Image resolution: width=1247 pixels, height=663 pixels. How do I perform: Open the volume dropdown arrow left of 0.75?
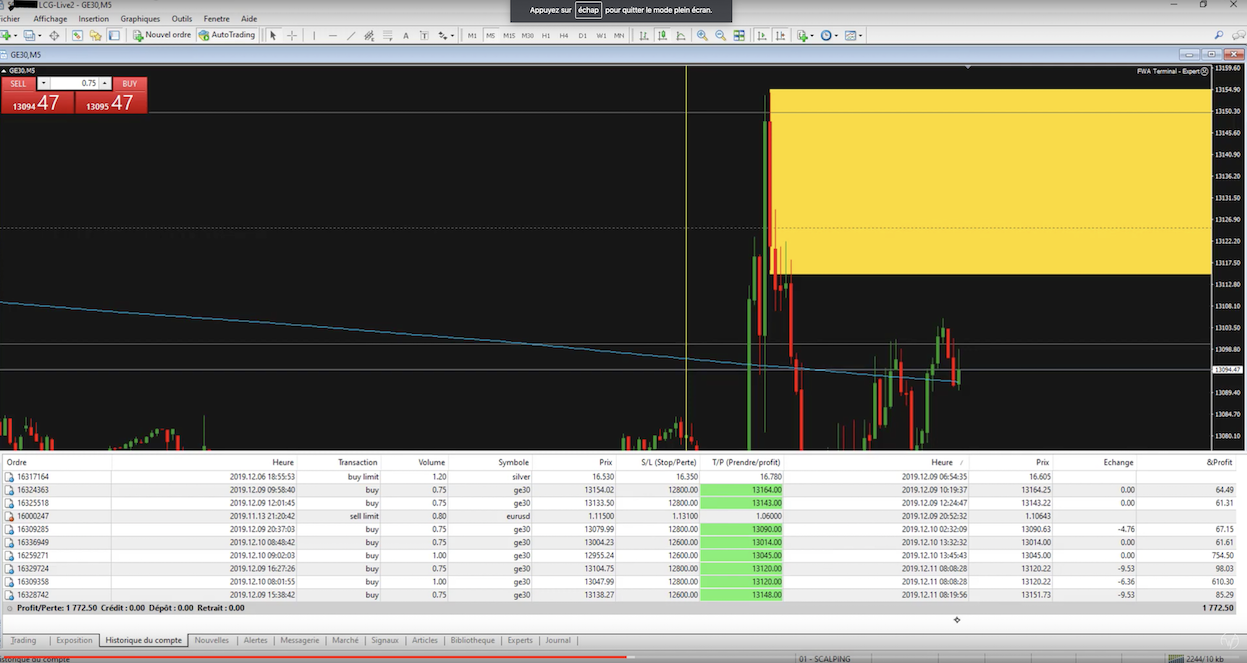43,84
